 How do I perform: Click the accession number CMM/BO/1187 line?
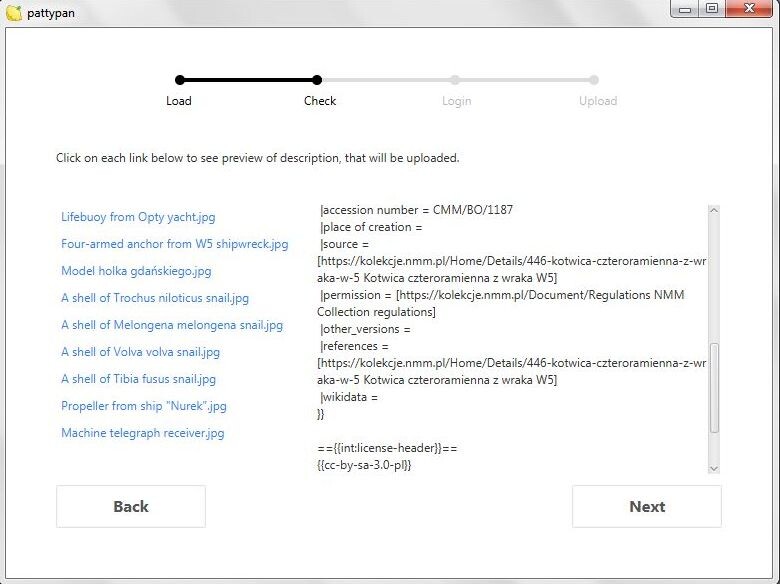[x=416, y=210]
